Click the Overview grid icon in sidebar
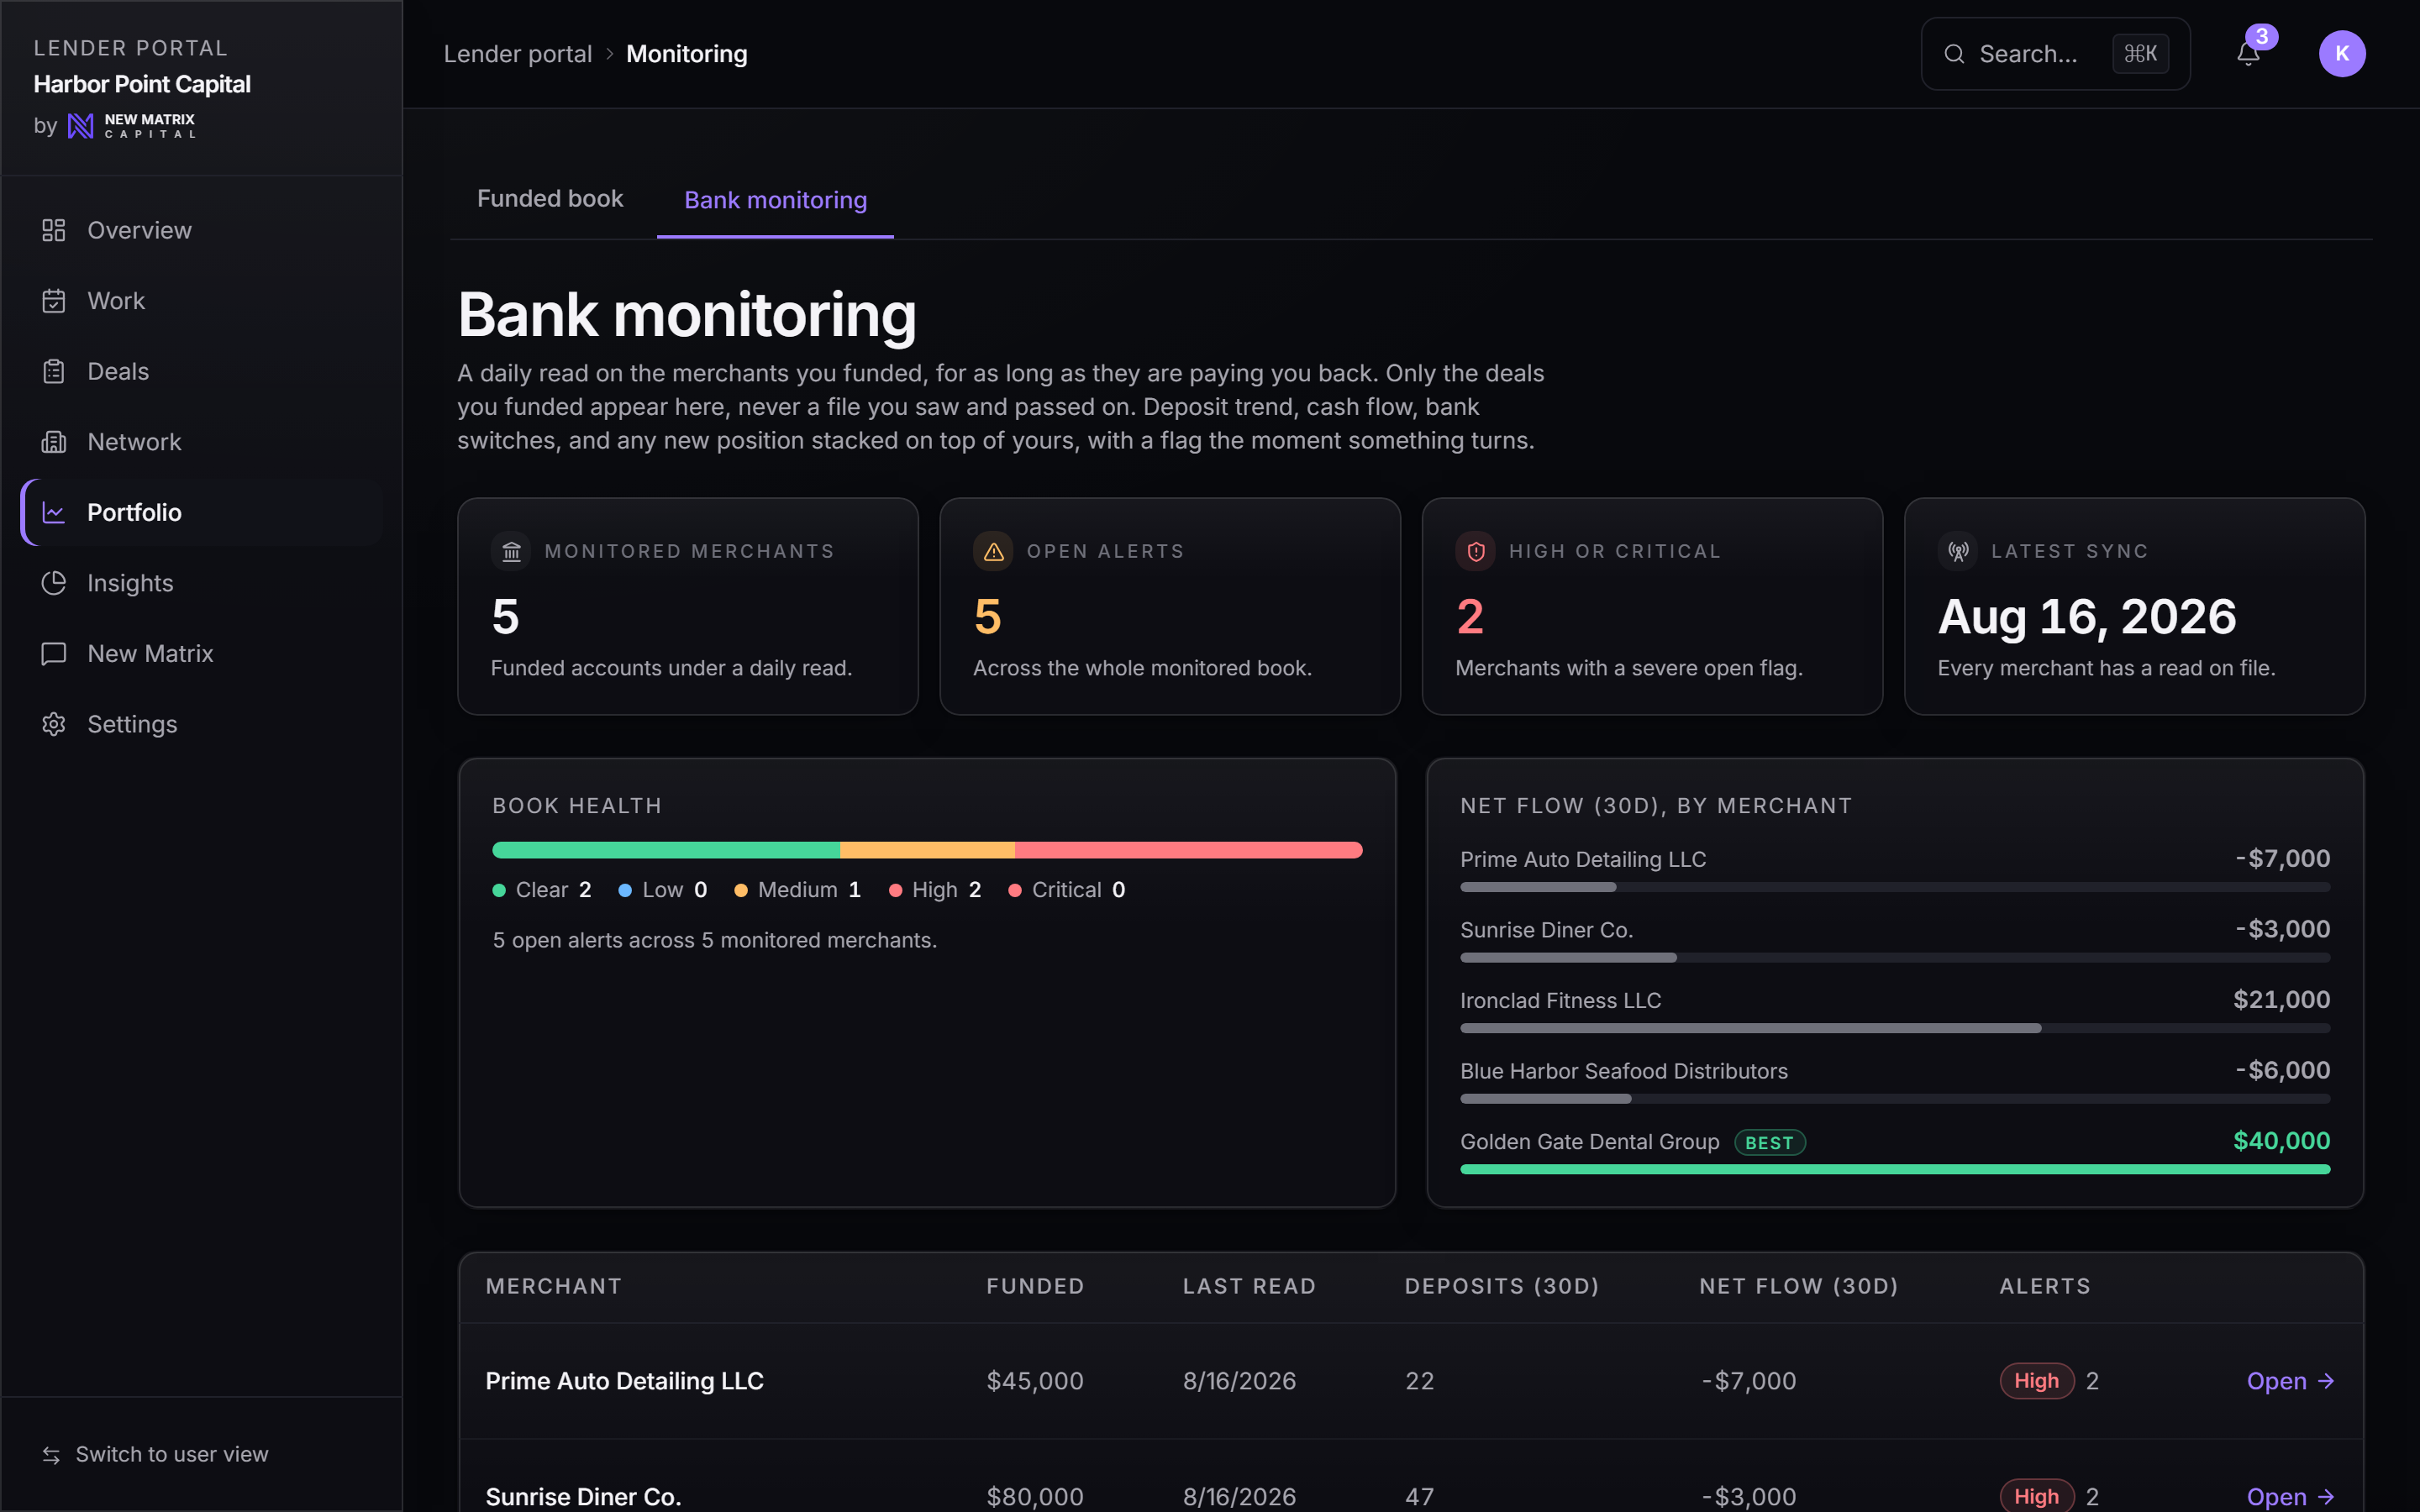Screen dimensions: 2420x1512 [x=54, y=231]
